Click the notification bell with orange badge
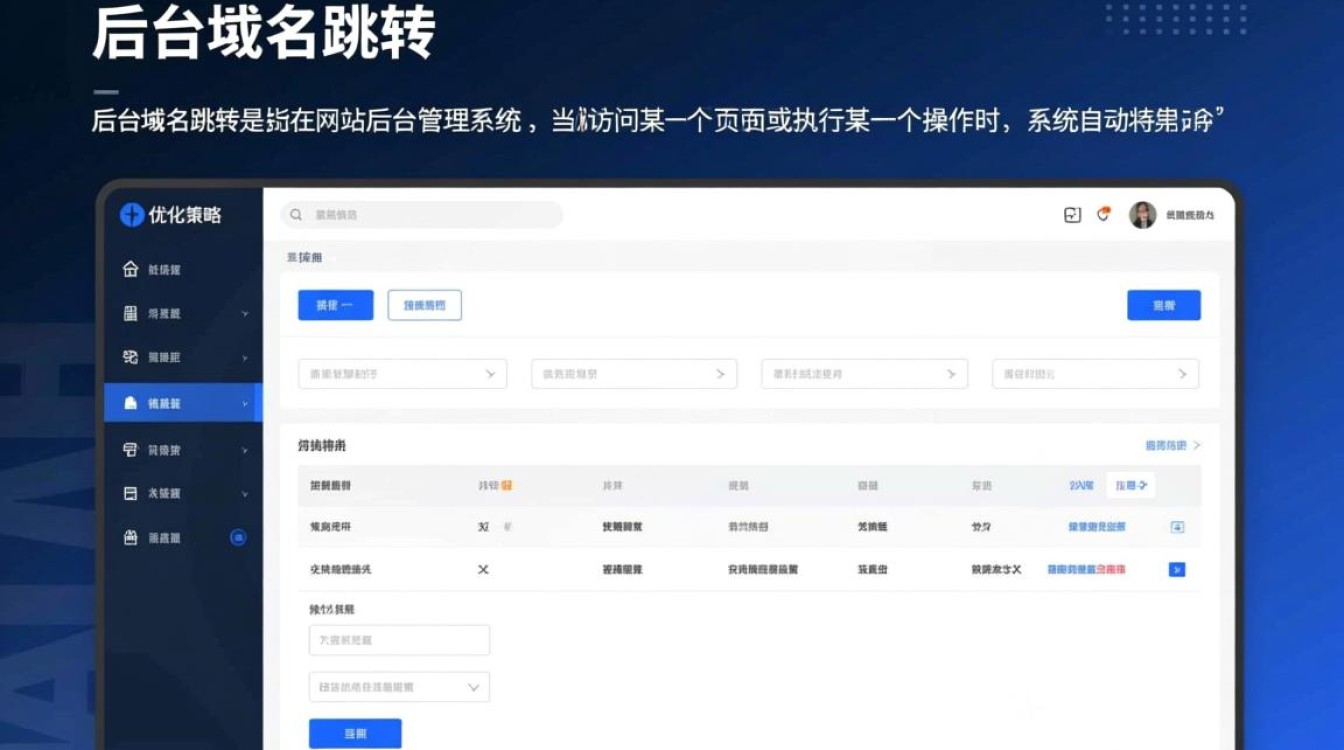 tap(1103, 214)
